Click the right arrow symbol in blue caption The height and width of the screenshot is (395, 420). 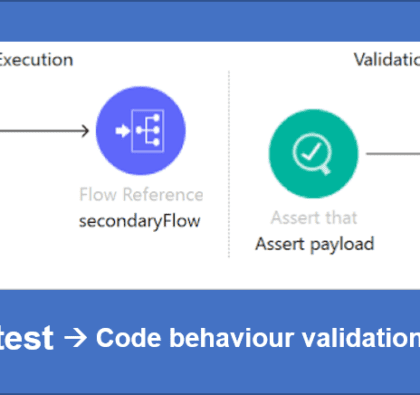click(x=75, y=338)
